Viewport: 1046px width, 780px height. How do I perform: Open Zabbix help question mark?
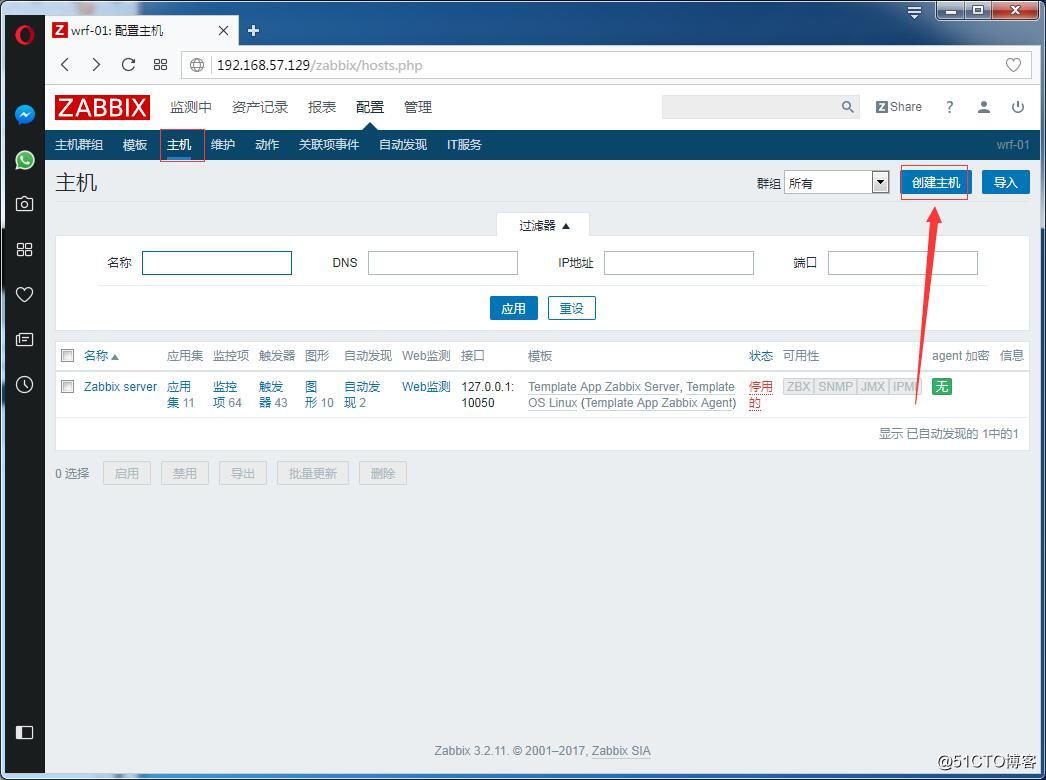pyautogui.click(x=949, y=107)
